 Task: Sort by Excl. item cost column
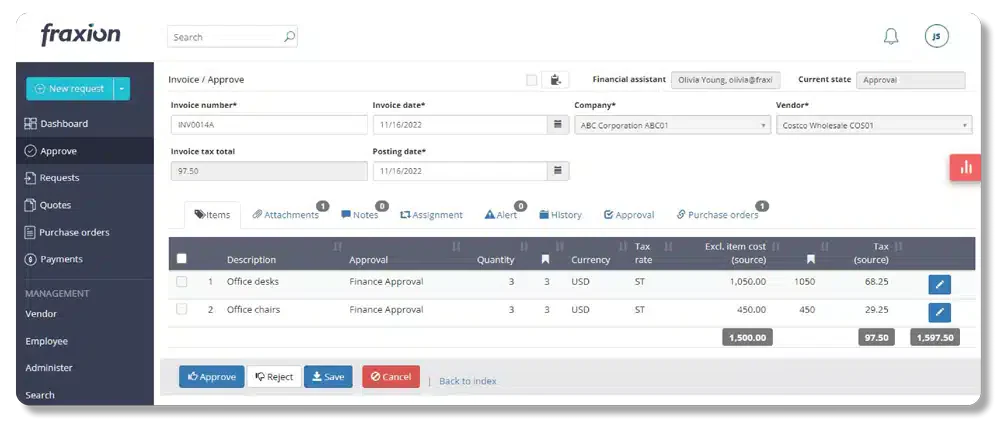(x=776, y=247)
